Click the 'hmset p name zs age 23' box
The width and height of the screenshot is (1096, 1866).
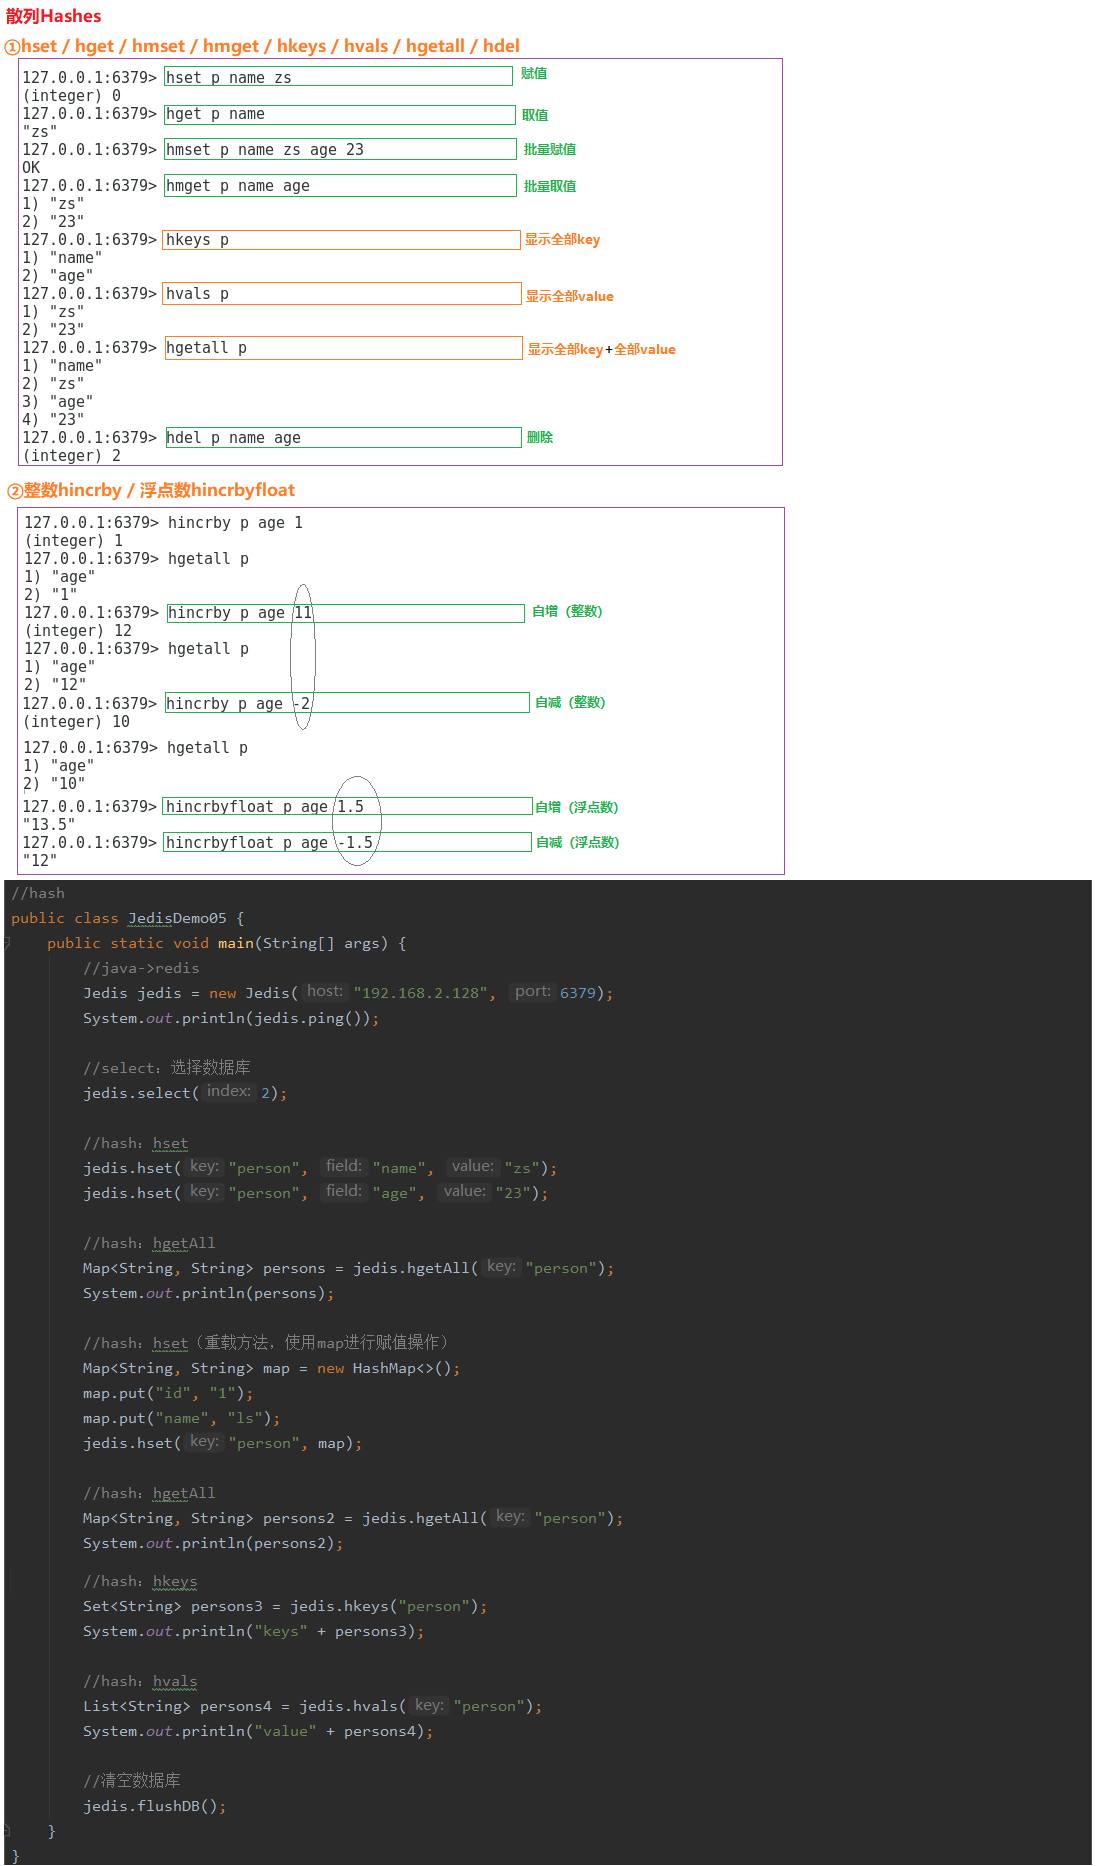pyautogui.click(x=340, y=150)
